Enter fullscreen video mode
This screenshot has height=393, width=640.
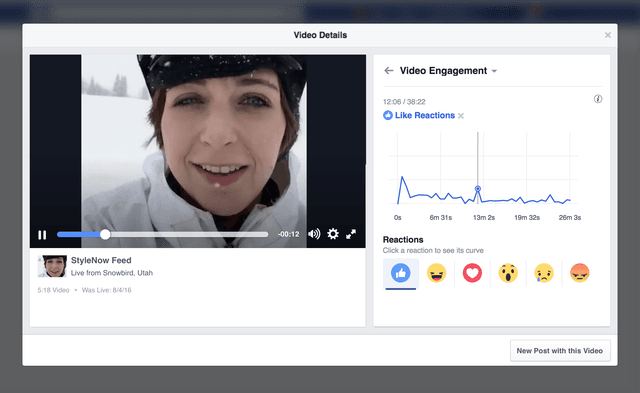pos(351,234)
